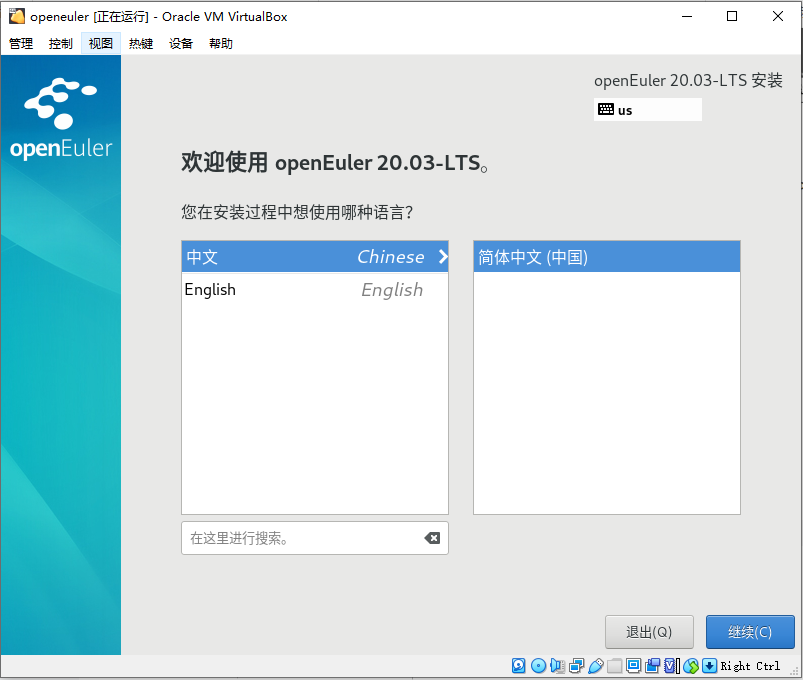Click the keyboard layout icon next to 'us'
Image resolution: width=803 pixels, height=680 pixels.
tap(606, 110)
